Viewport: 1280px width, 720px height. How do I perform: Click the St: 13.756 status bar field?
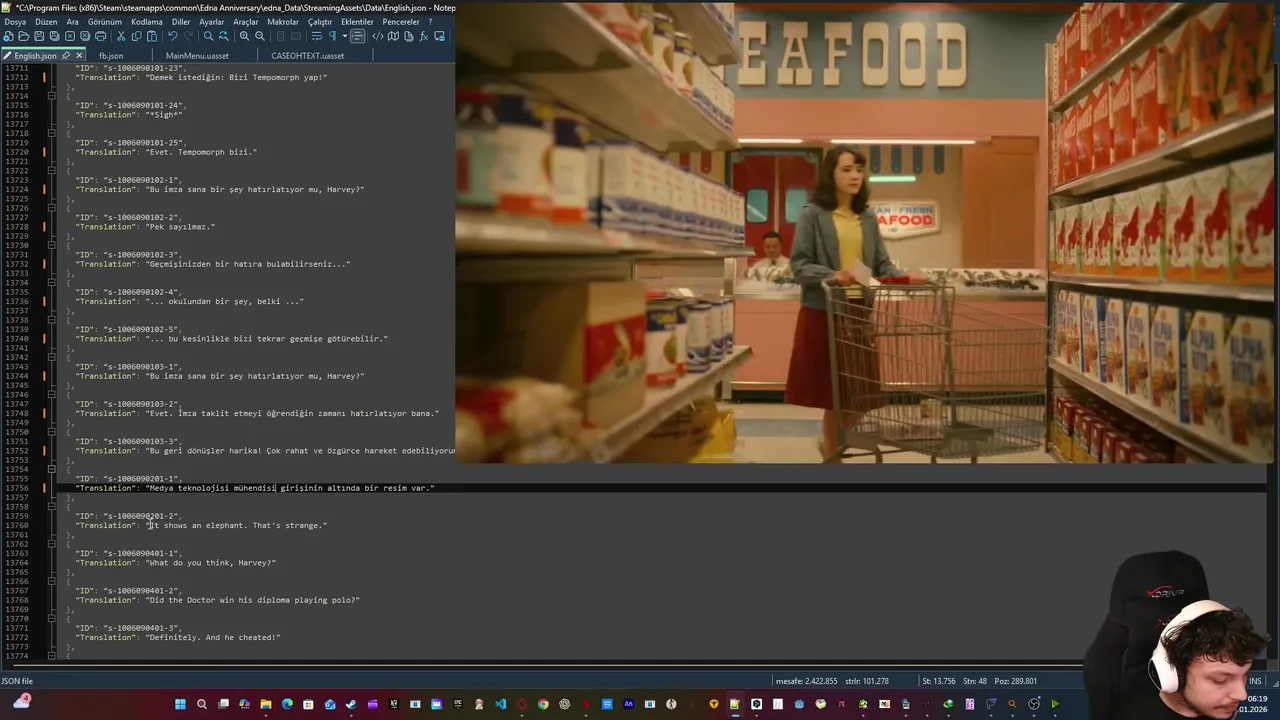[940, 681]
